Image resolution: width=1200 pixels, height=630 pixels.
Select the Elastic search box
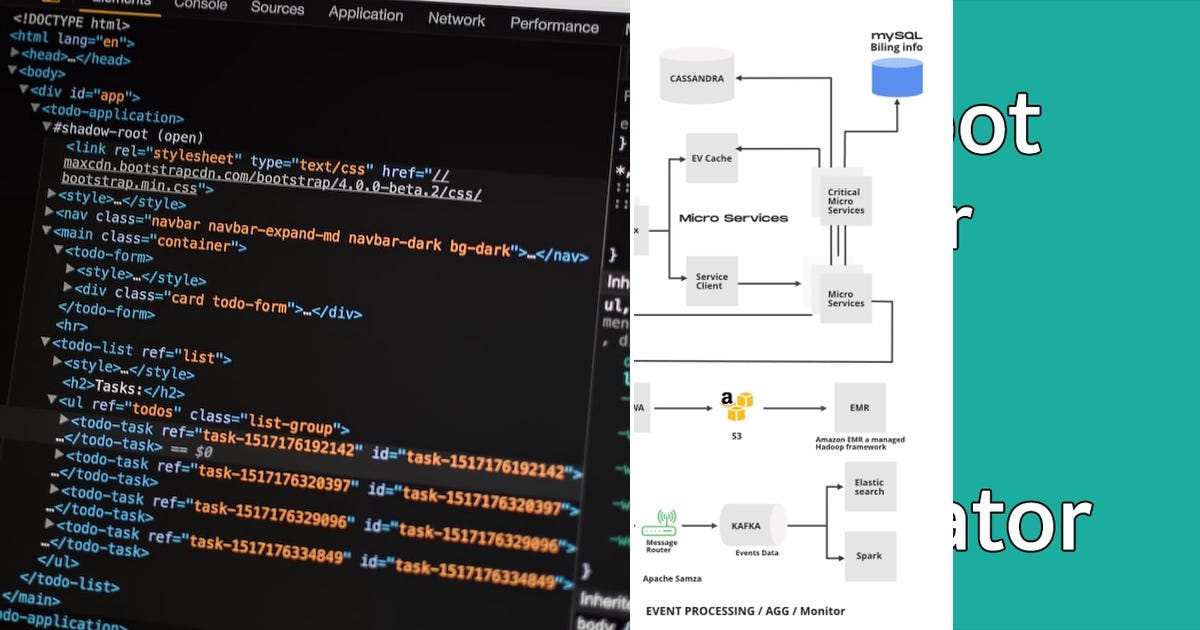point(870,487)
